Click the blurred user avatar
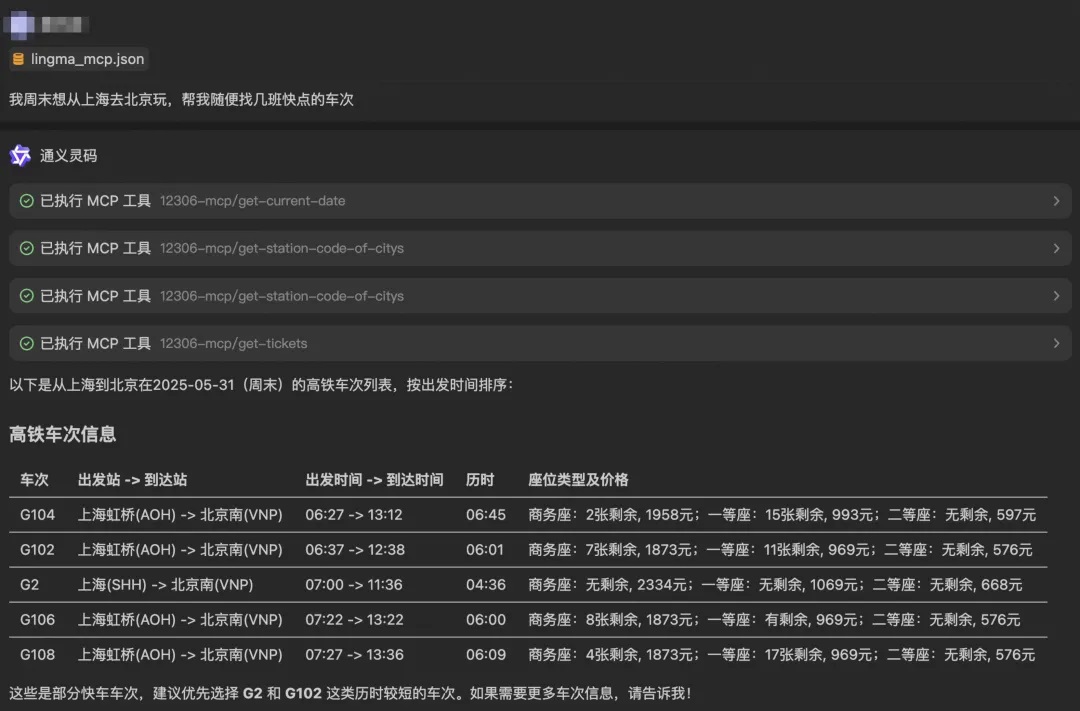The width and height of the screenshot is (1080, 711). (x=21, y=25)
